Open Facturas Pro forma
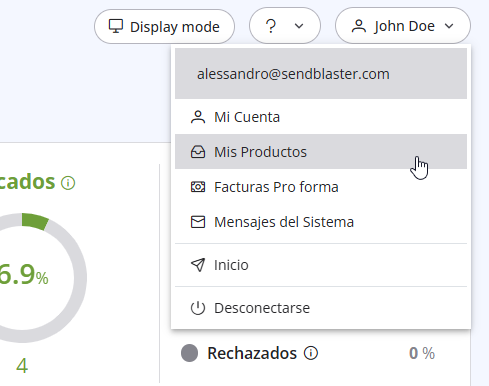Viewport: 489px width, 386px height. [321, 187]
